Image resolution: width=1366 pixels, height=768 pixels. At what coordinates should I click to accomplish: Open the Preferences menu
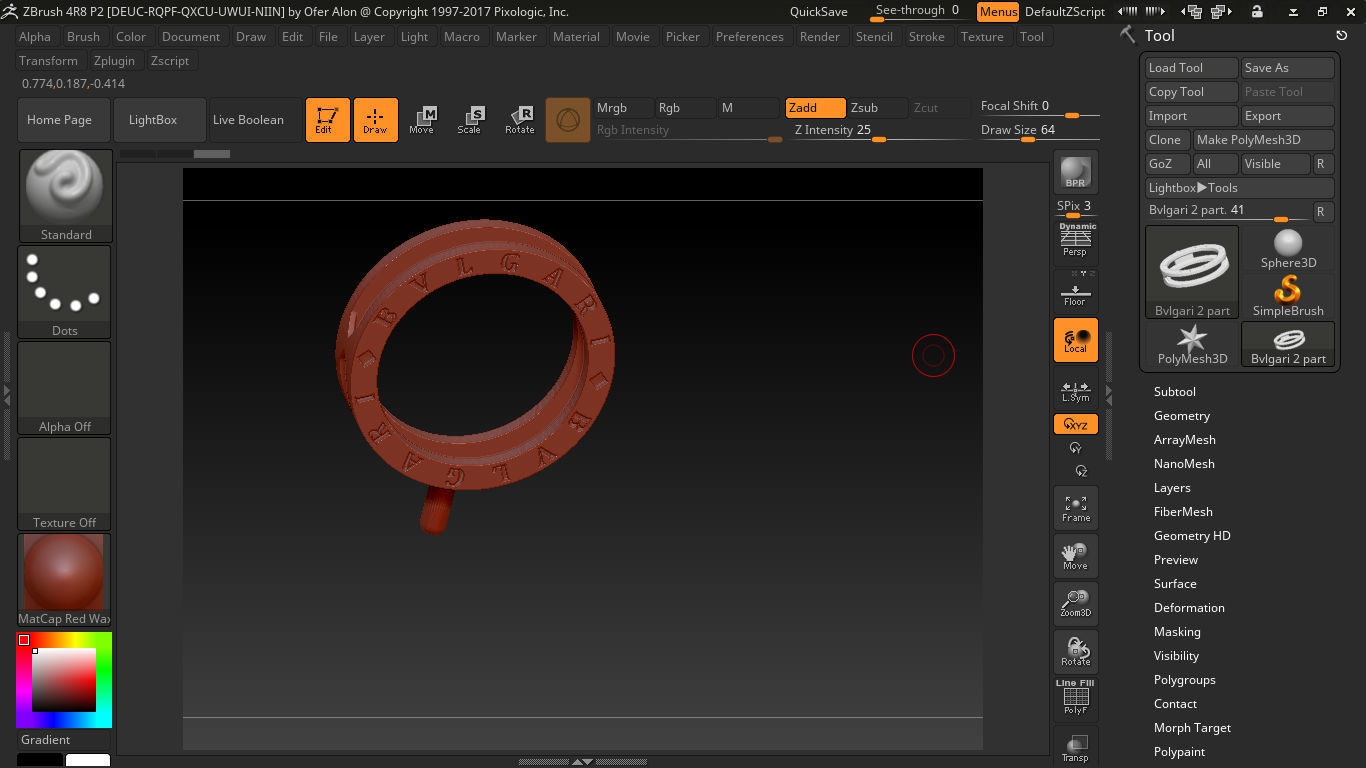[x=750, y=36]
